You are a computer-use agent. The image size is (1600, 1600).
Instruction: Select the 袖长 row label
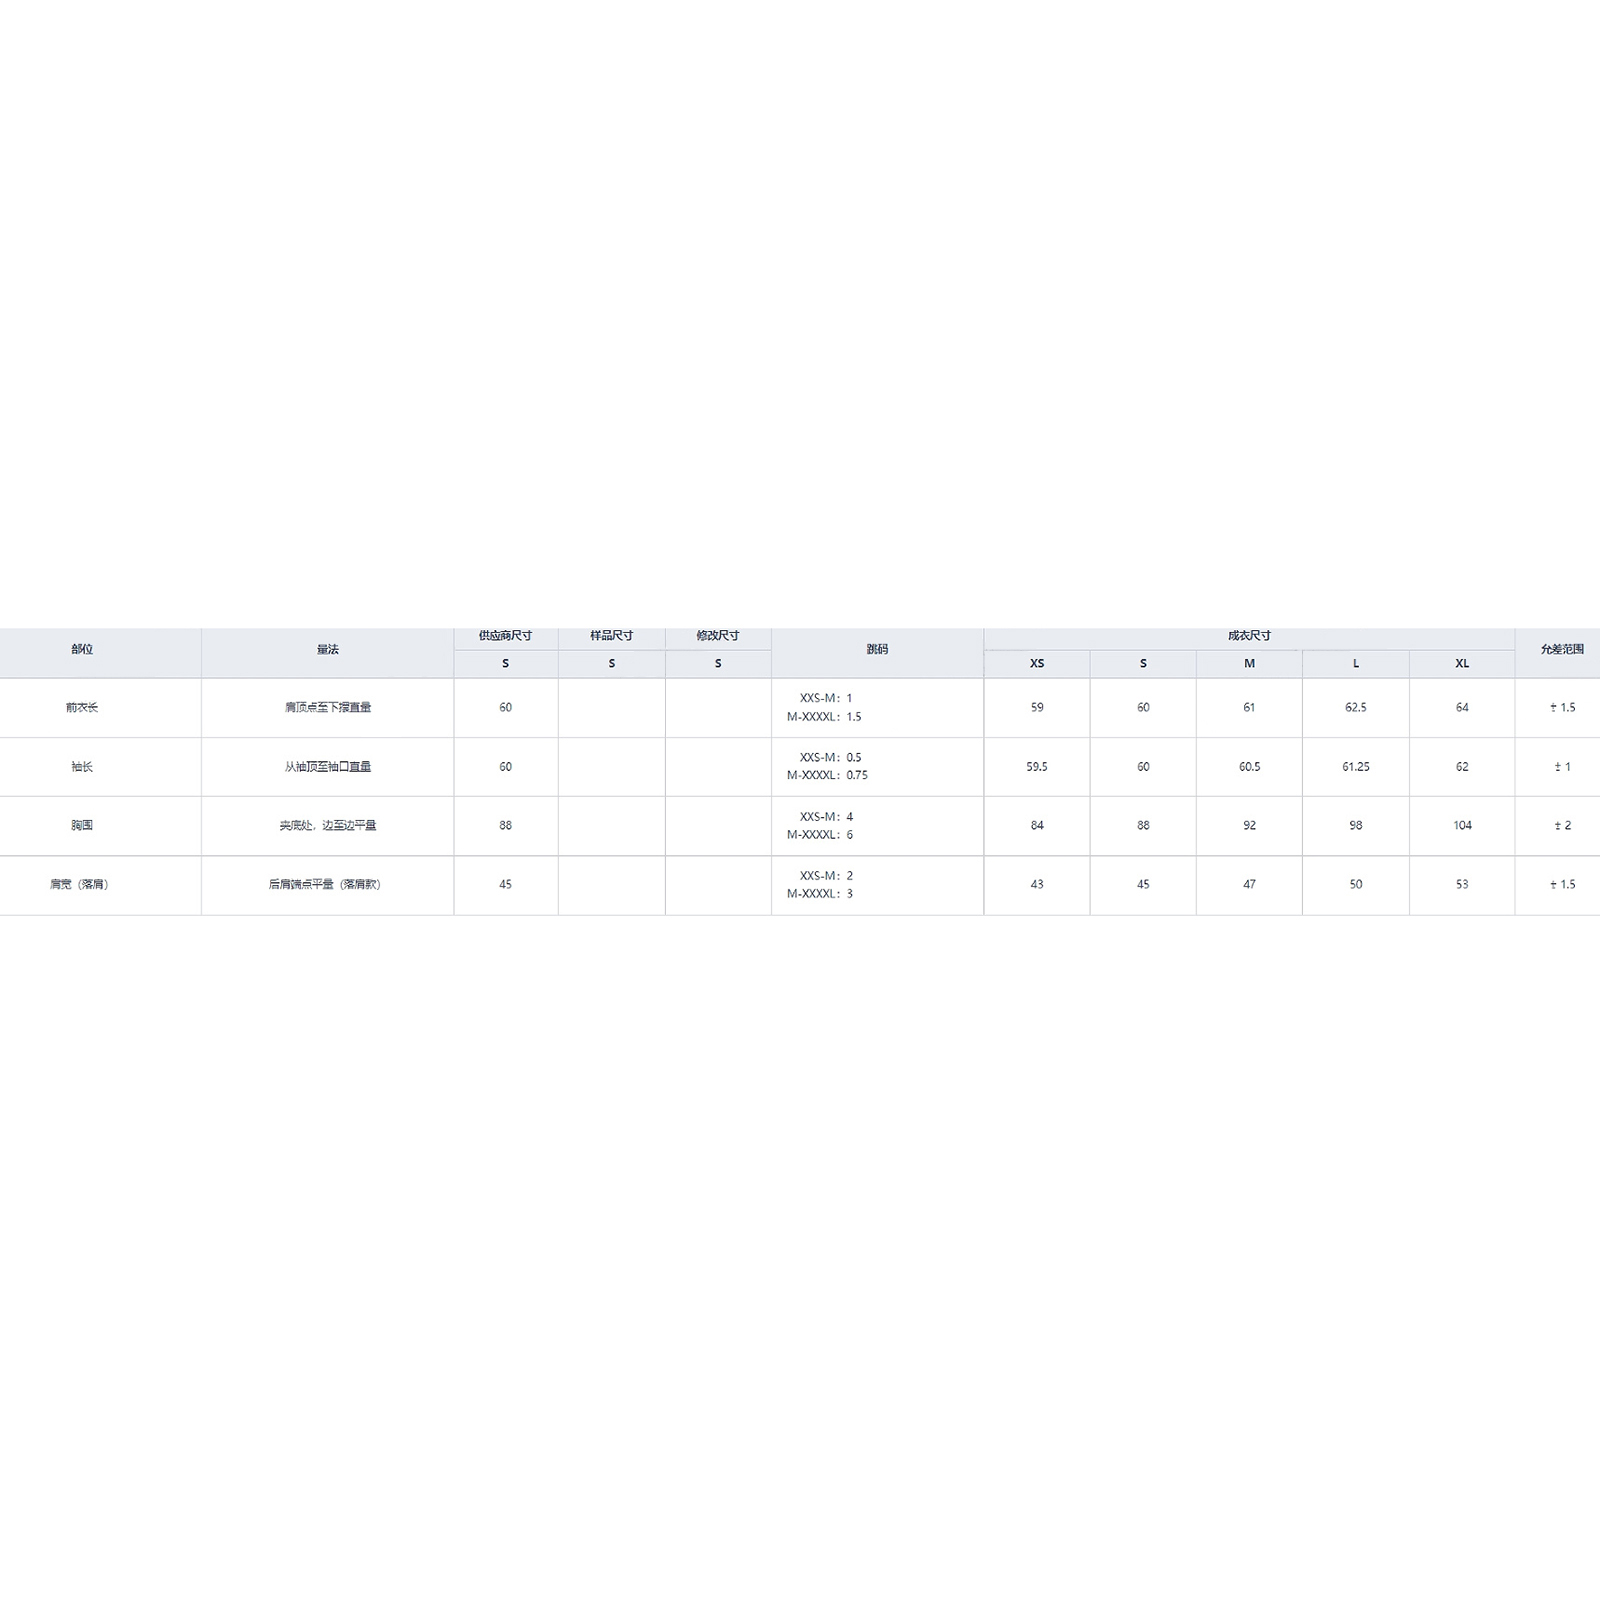[82, 767]
